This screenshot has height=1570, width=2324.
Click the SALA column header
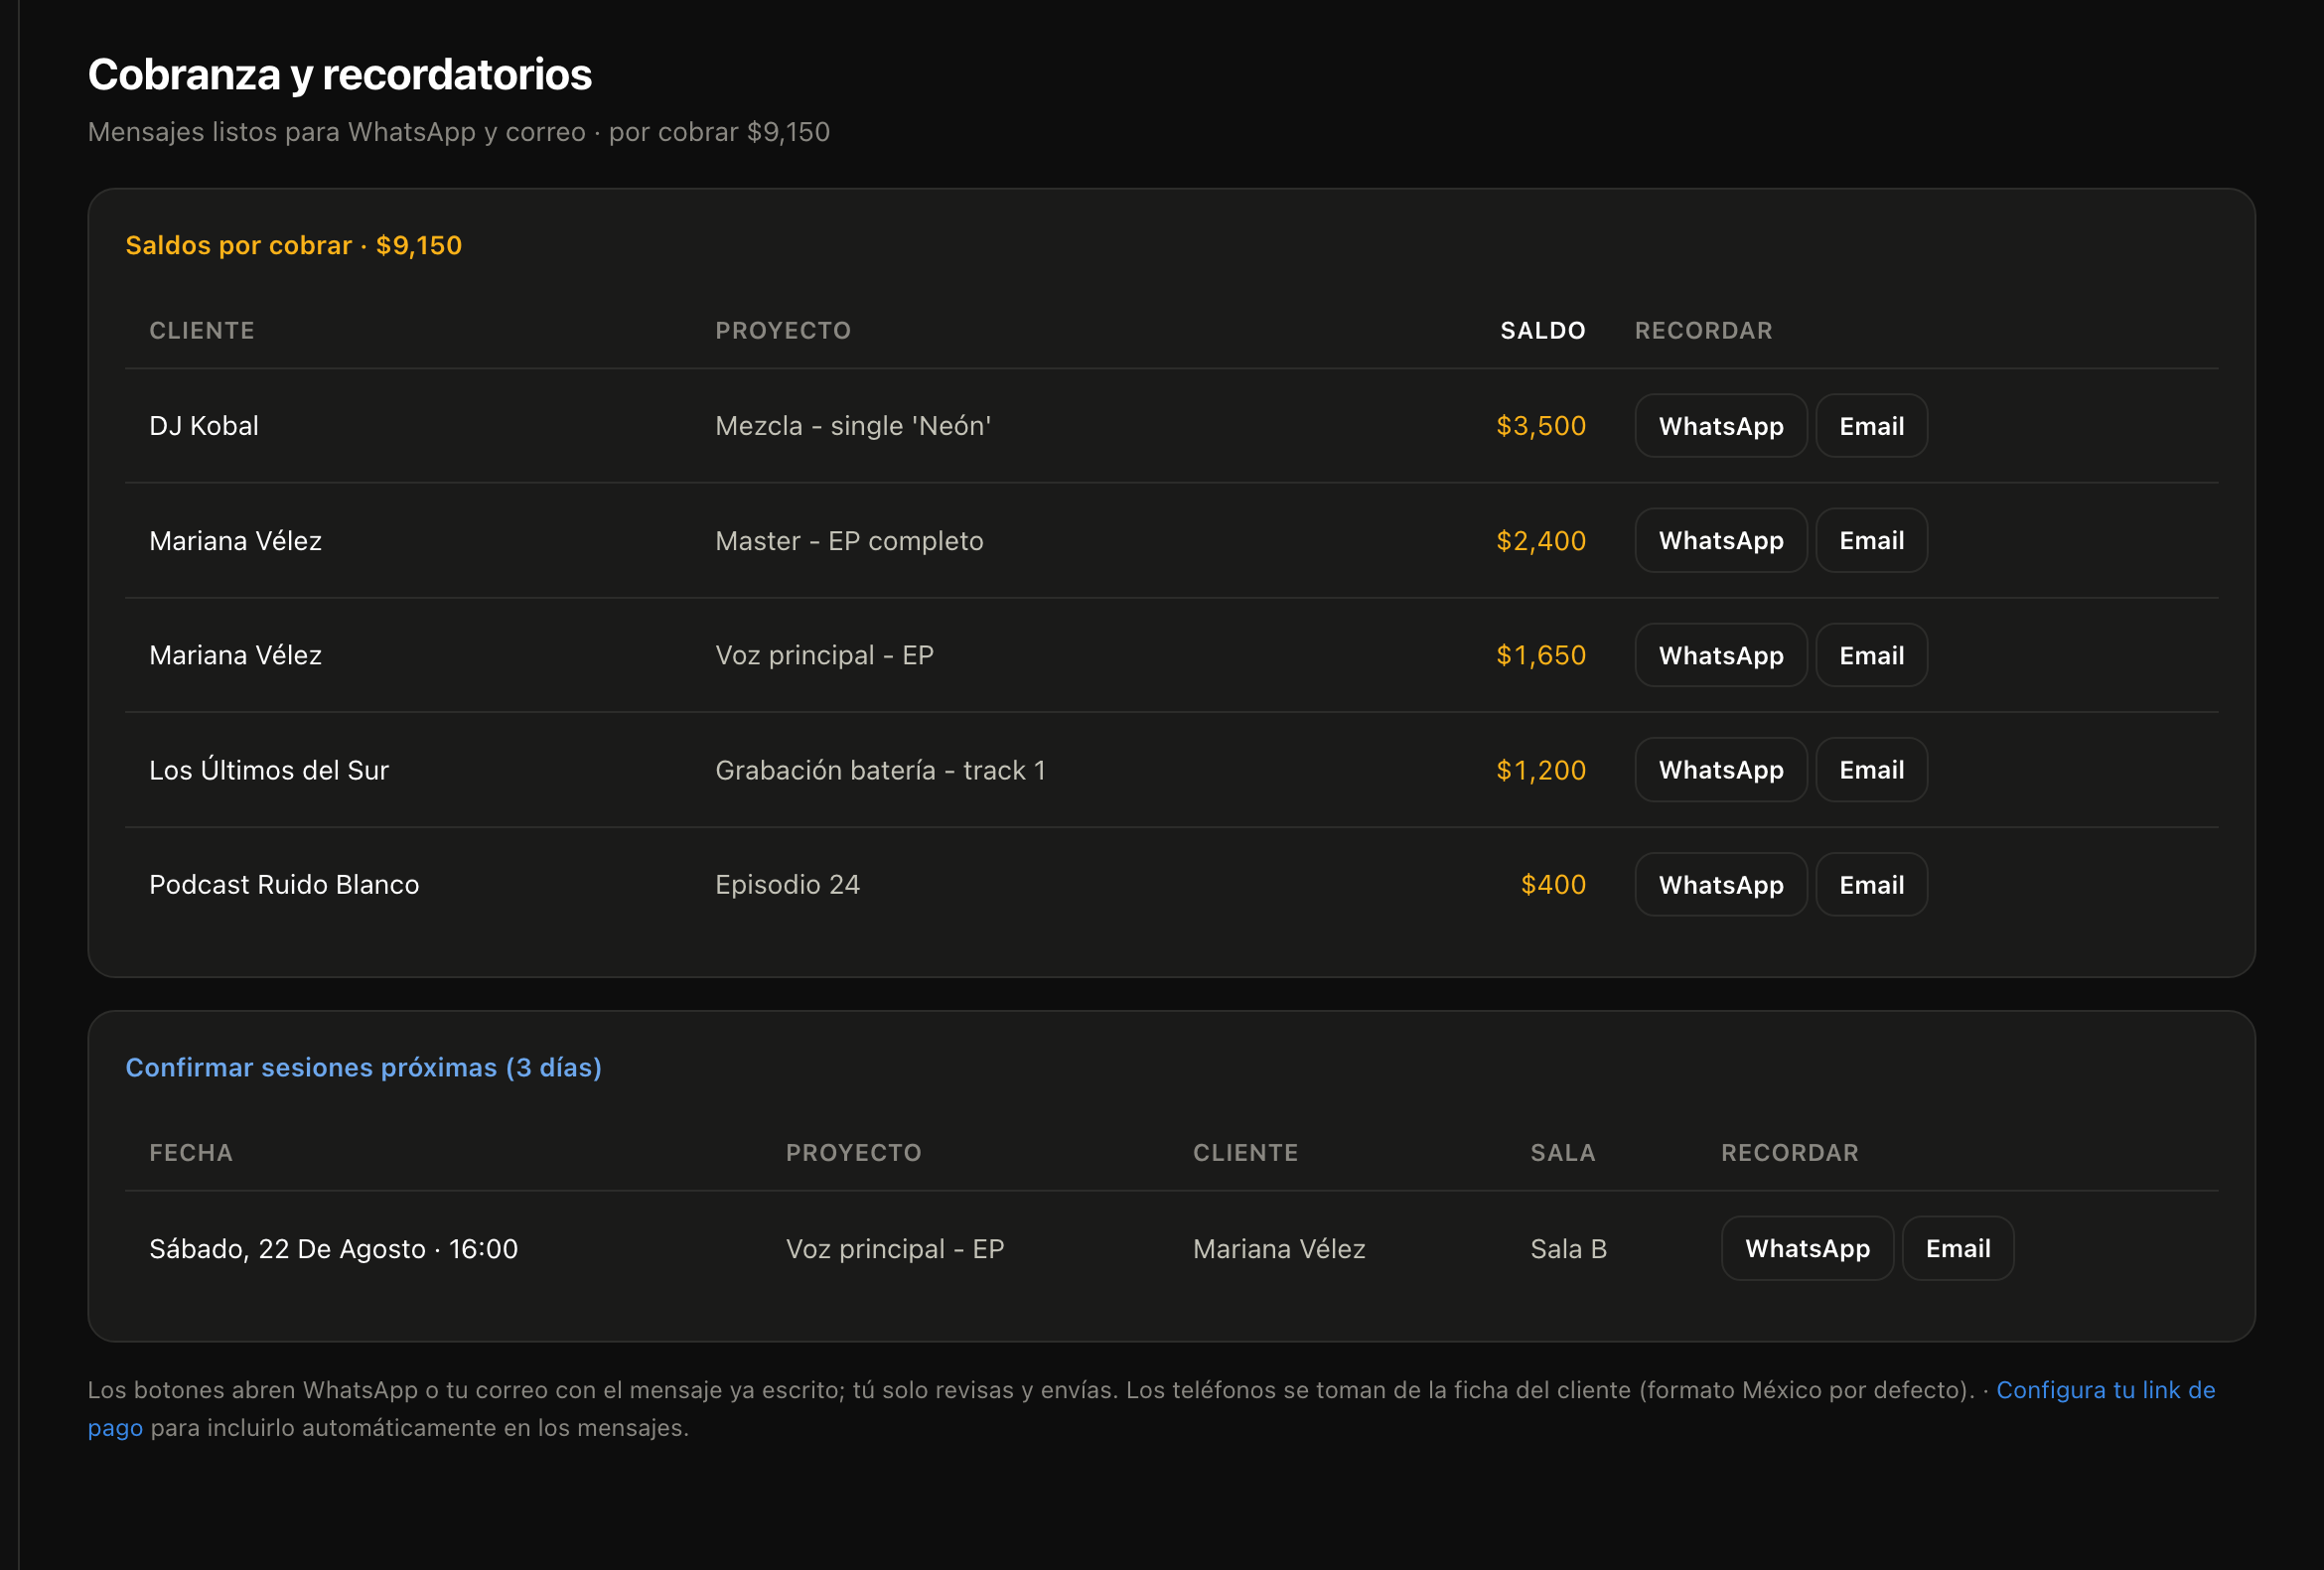(1563, 1153)
